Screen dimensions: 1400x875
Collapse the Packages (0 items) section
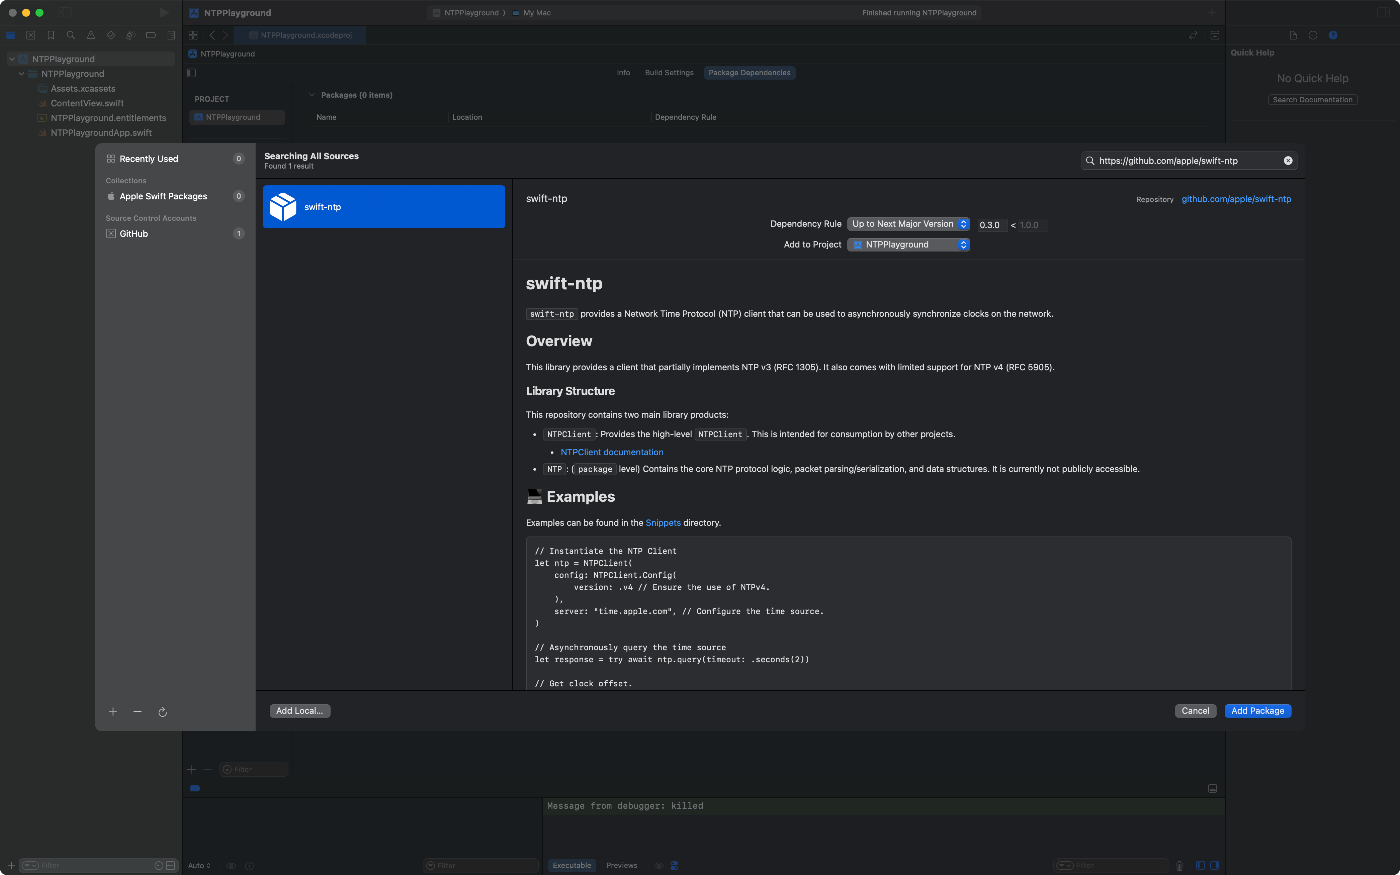[312, 95]
